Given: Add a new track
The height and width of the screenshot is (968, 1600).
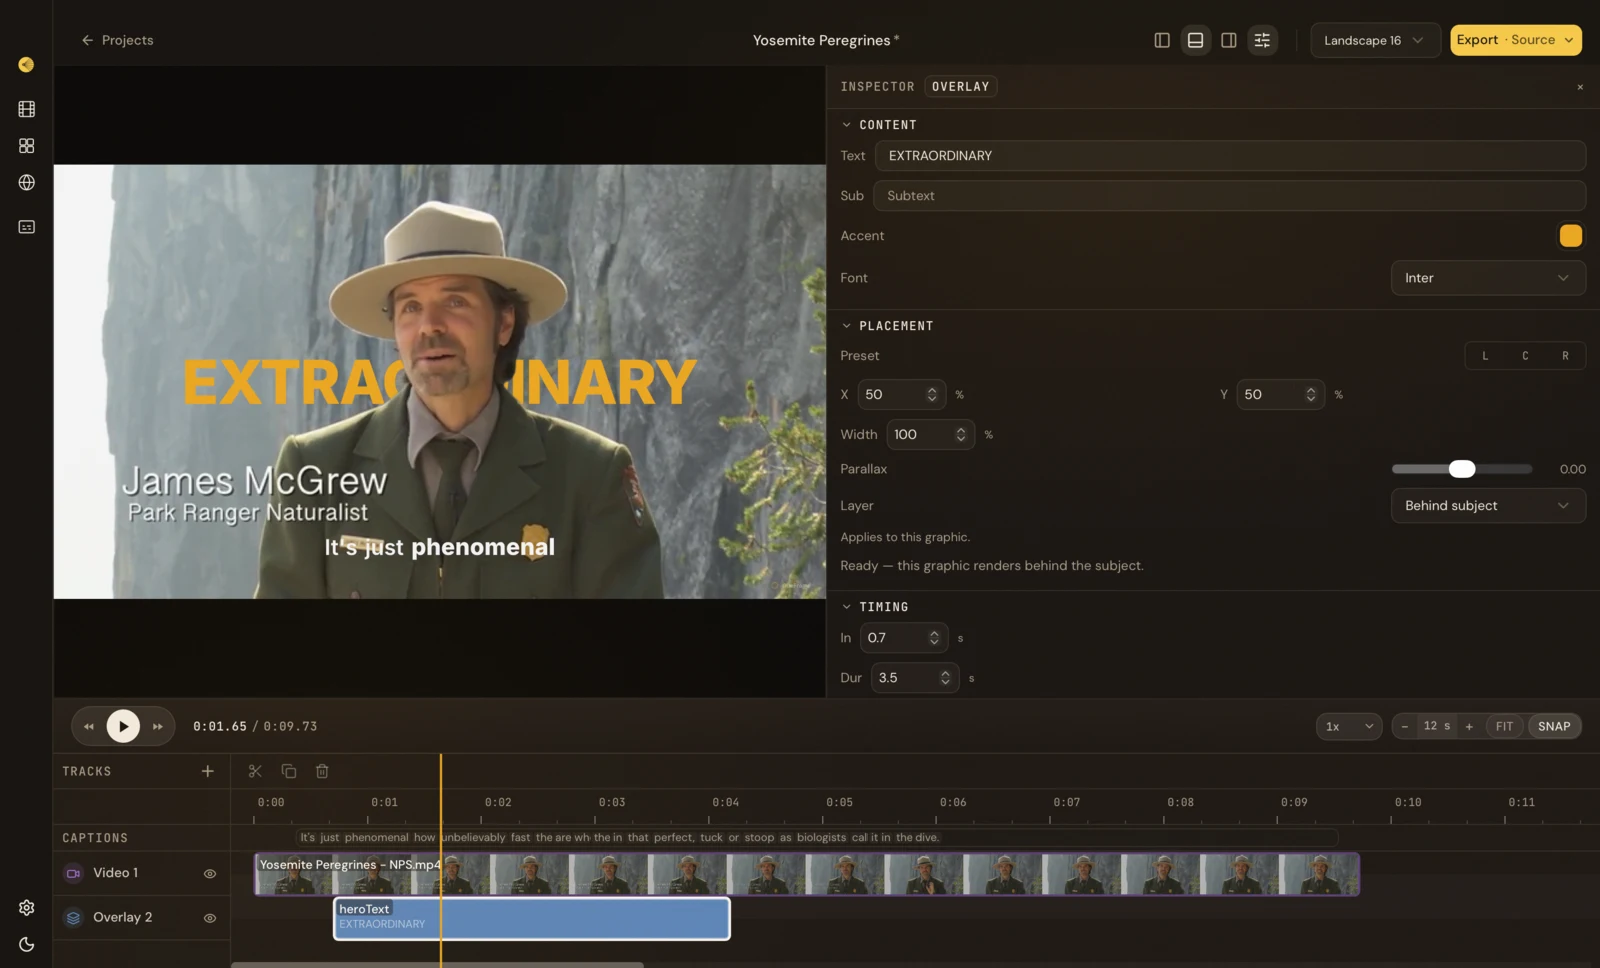Looking at the screenshot, I should point(208,771).
